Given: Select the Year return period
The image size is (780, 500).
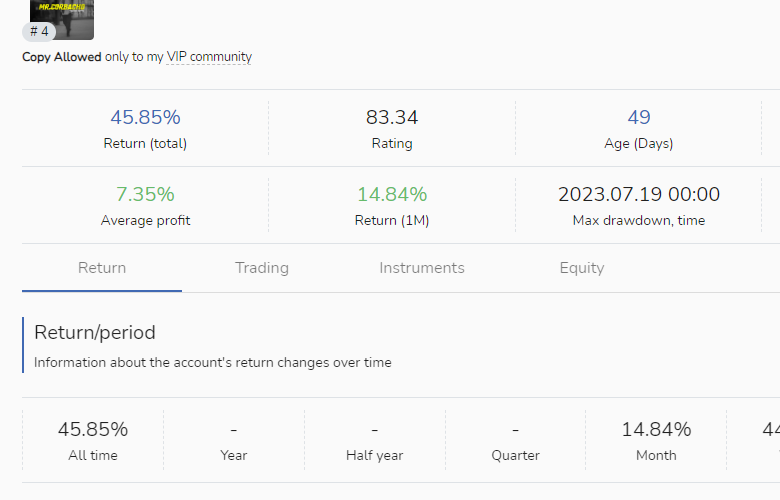Looking at the screenshot, I should 234,440.
